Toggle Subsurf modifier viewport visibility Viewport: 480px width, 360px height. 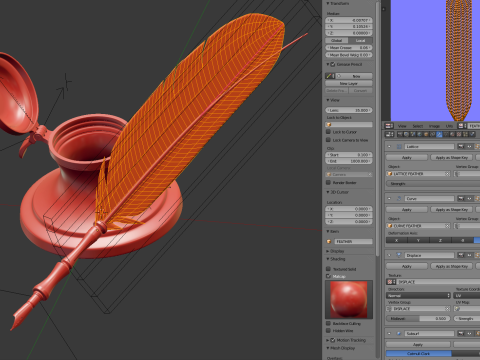[469, 333]
